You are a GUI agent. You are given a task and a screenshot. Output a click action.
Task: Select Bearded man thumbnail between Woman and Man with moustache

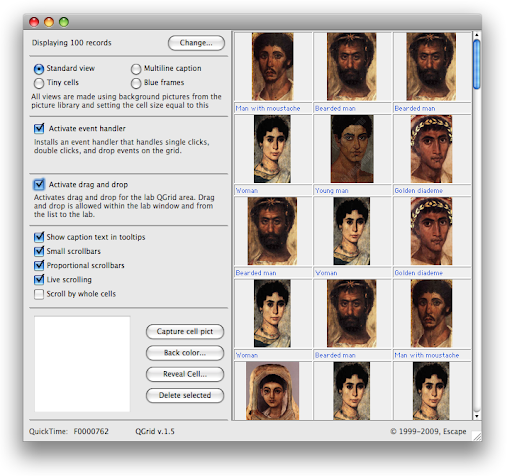click(352, 313)
